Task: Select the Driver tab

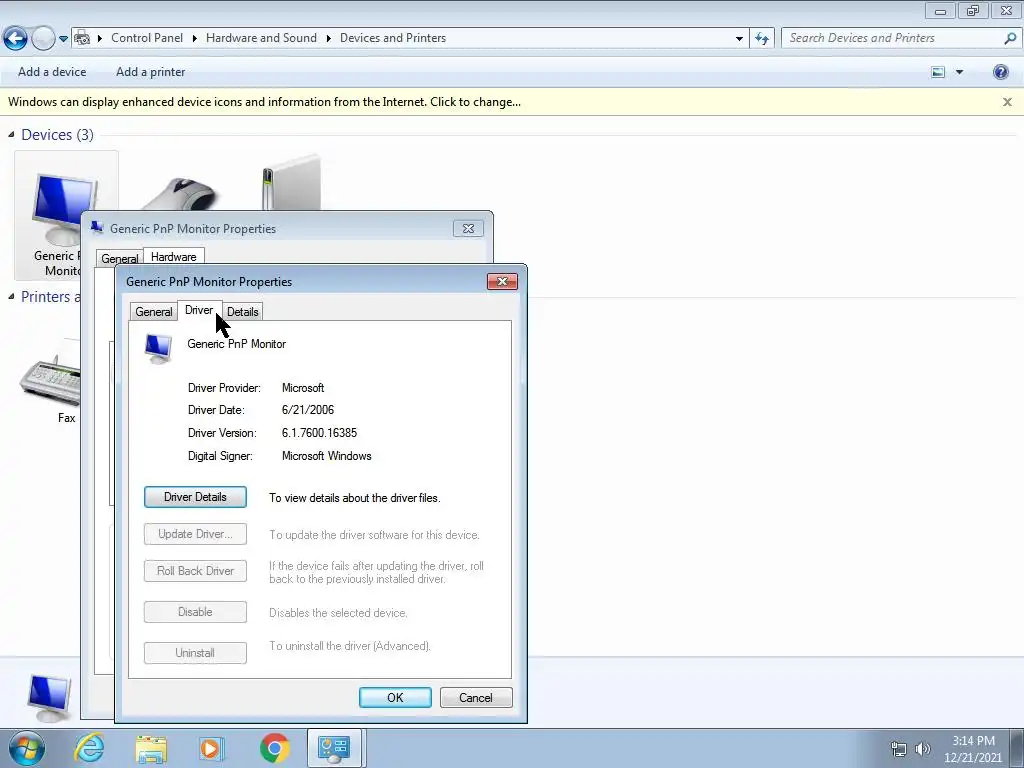Action: pyautogui.click(x=199, y=310)
